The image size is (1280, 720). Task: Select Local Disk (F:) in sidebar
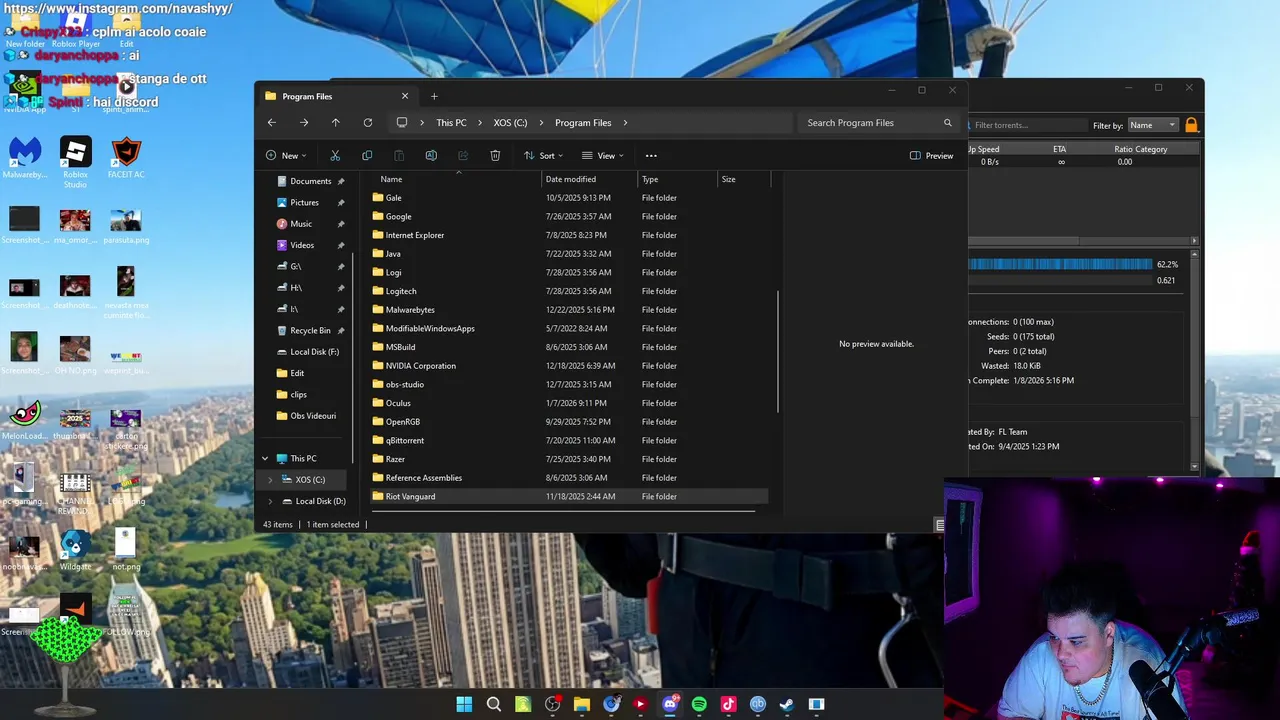coord(314,352)
